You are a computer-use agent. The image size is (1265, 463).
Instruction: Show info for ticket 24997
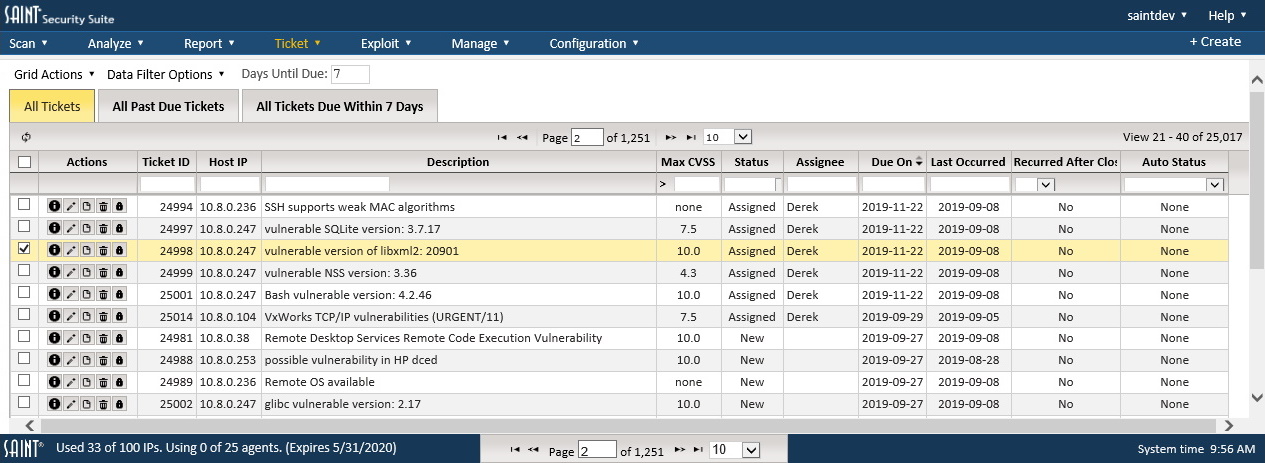pos(55,229)
